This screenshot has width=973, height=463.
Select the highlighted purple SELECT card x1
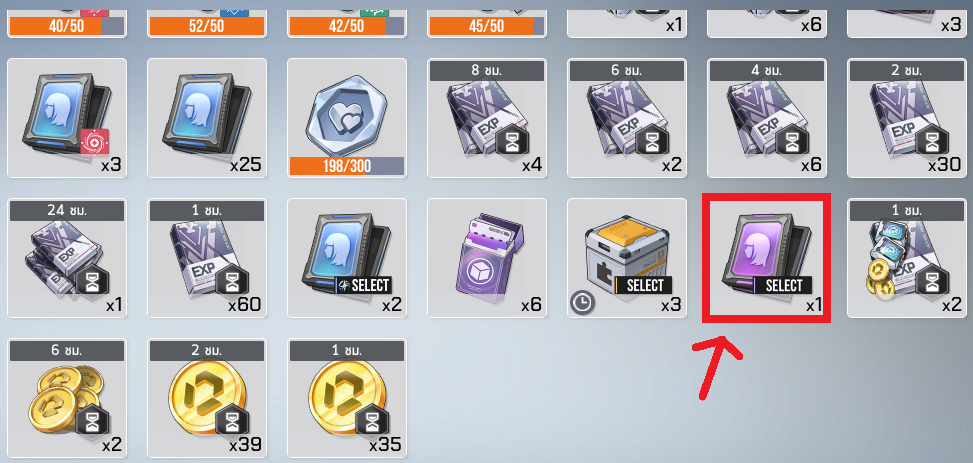(x=766, y=258)
